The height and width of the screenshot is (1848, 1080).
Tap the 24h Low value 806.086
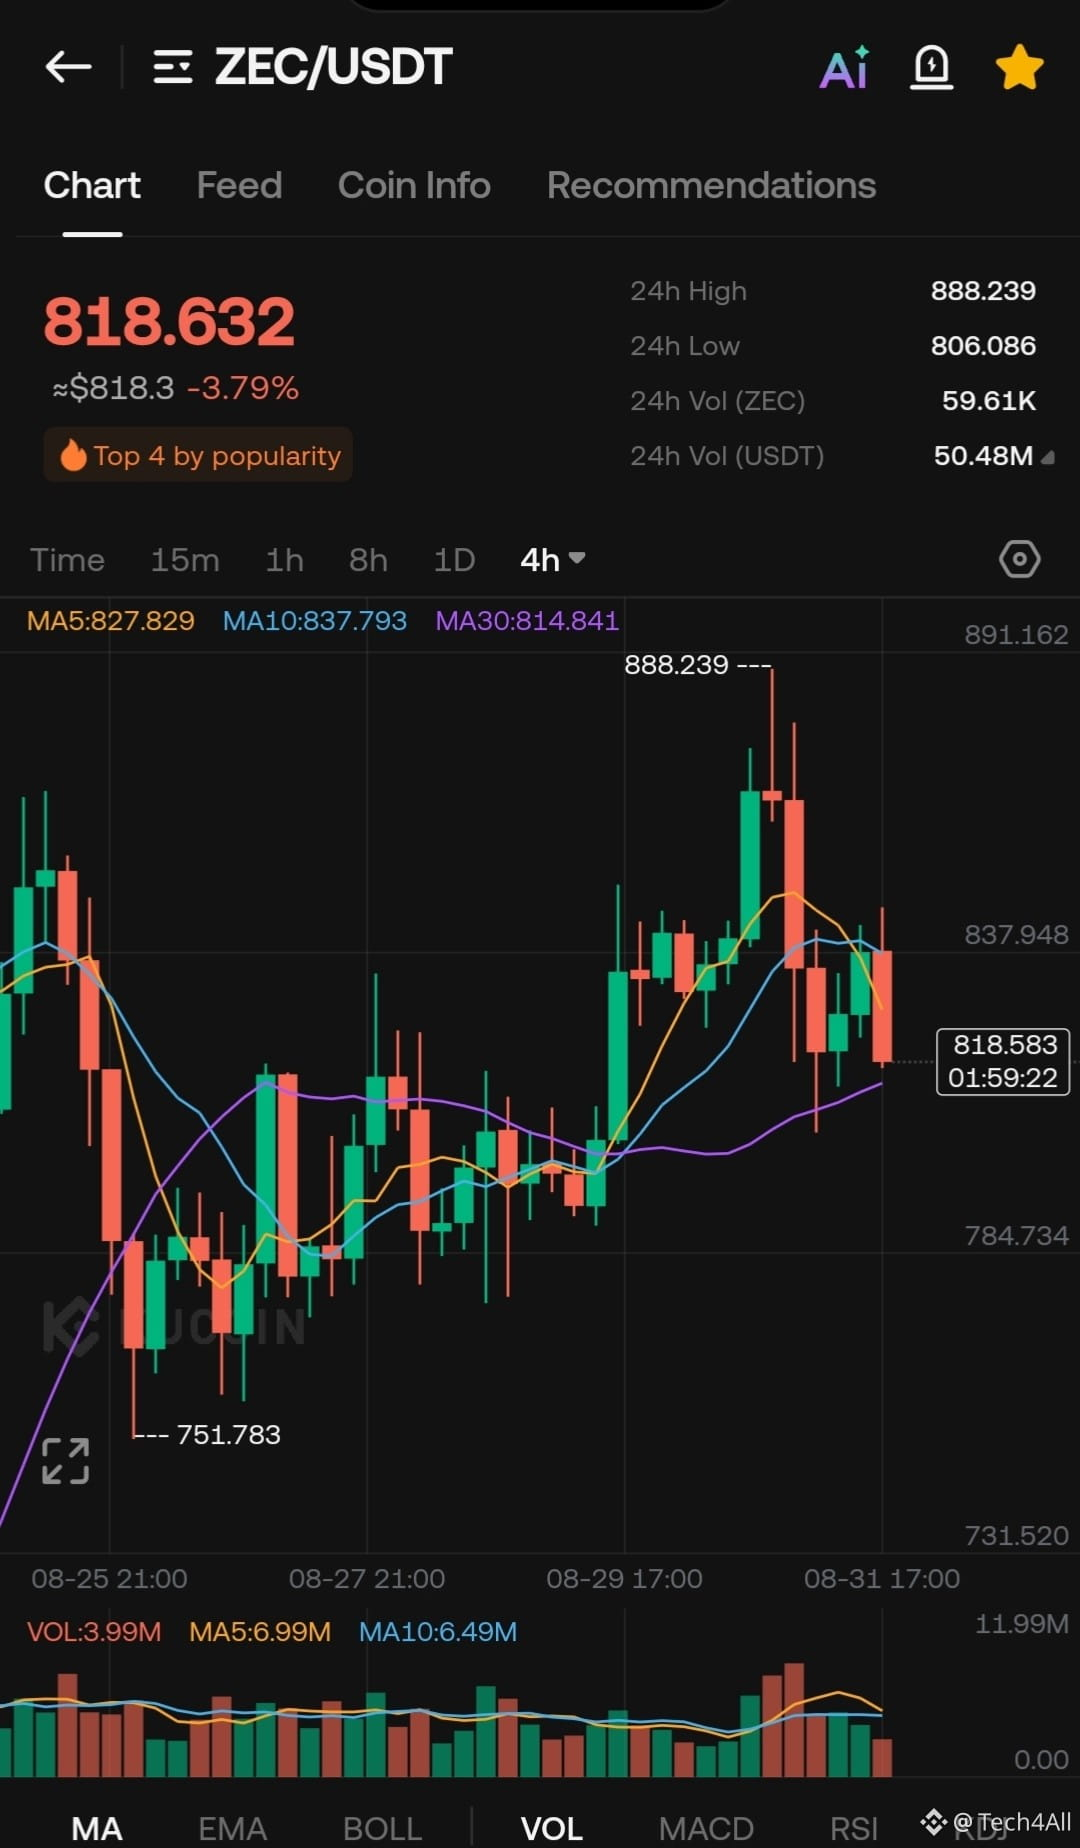[983, 346]
